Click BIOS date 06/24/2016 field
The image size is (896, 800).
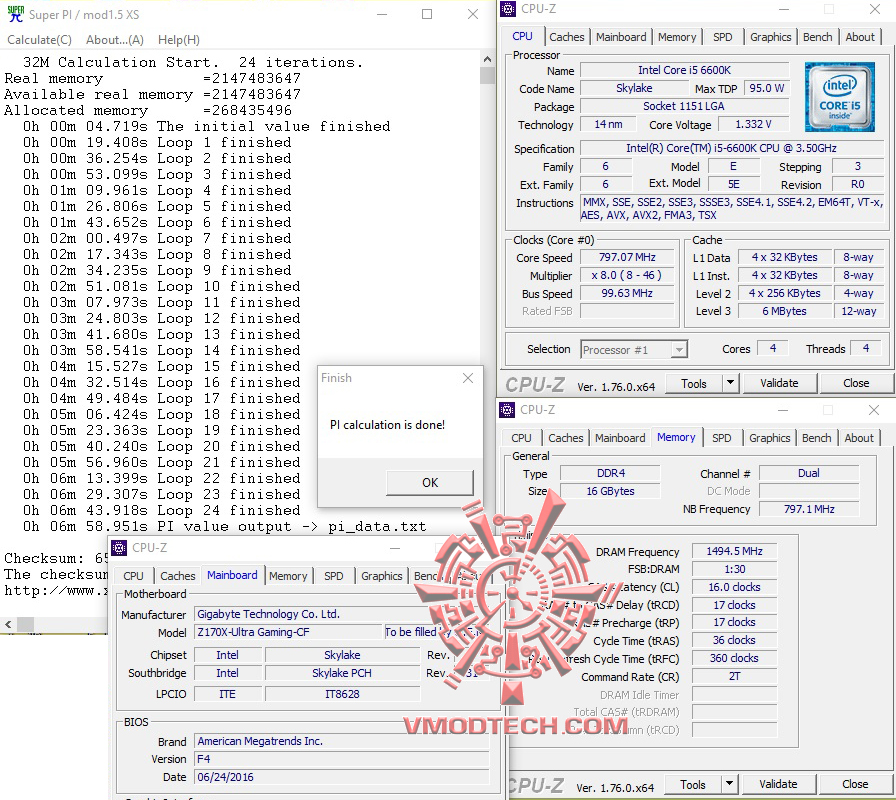341,778
